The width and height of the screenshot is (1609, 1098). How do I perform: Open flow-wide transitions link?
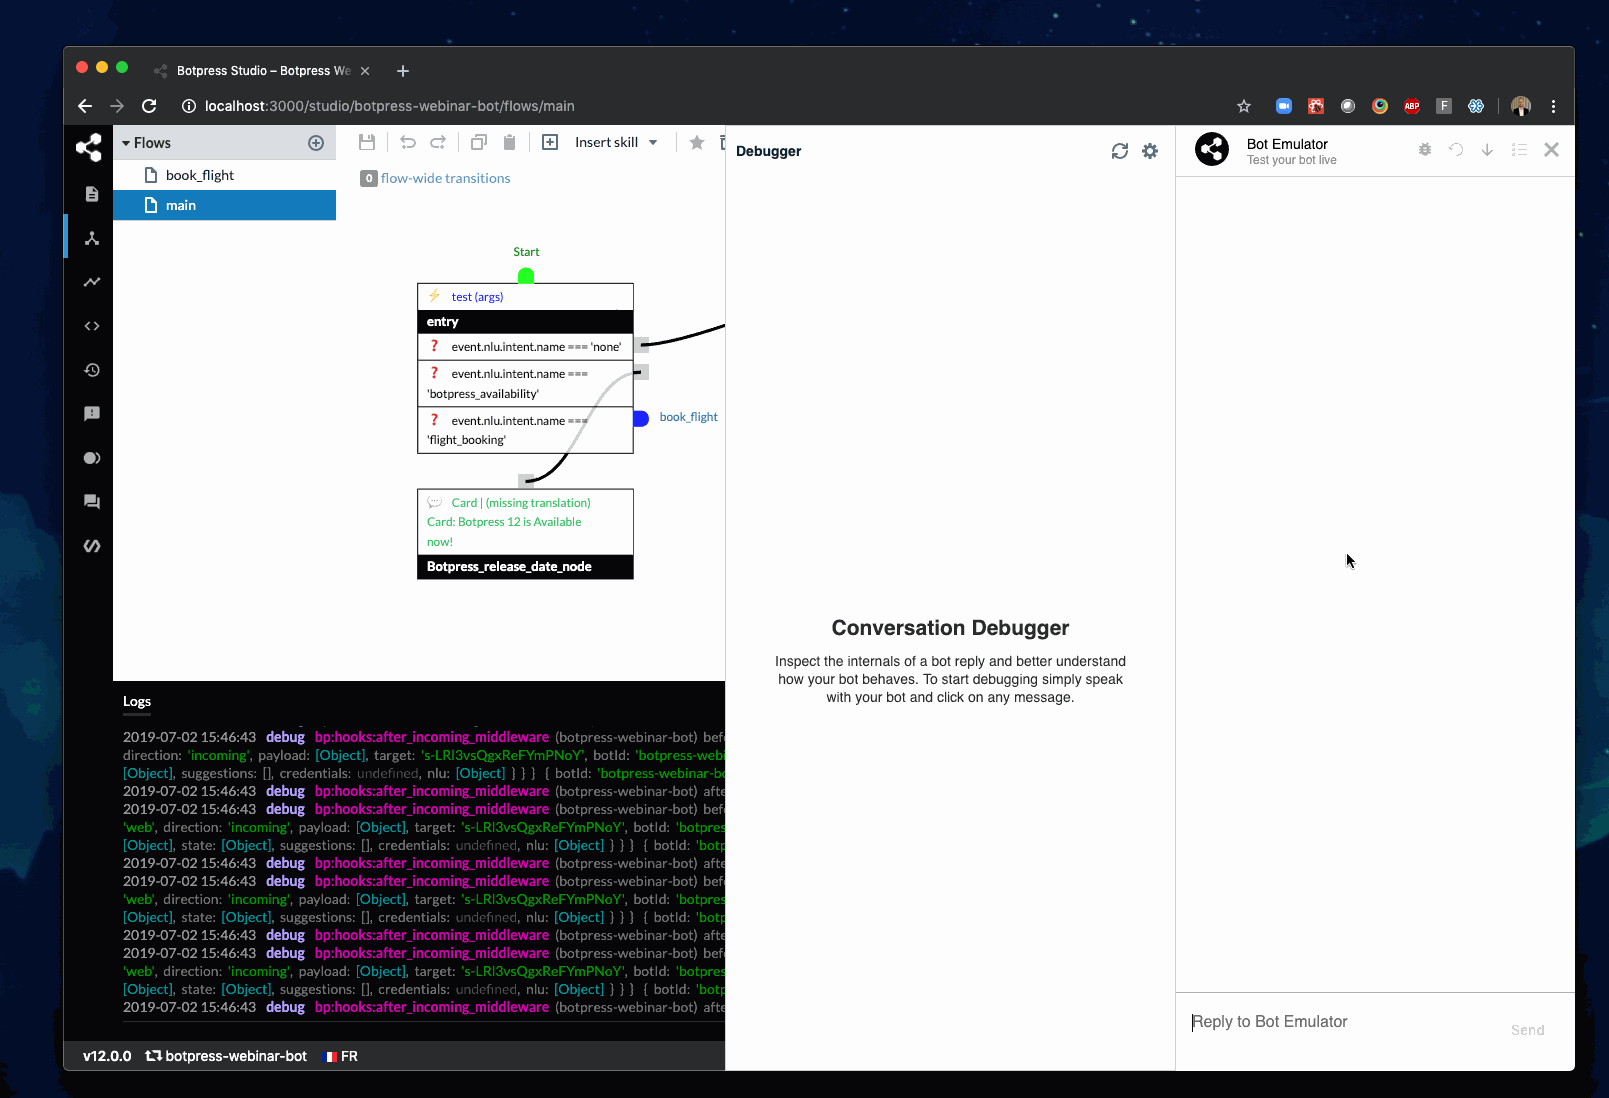445,178
